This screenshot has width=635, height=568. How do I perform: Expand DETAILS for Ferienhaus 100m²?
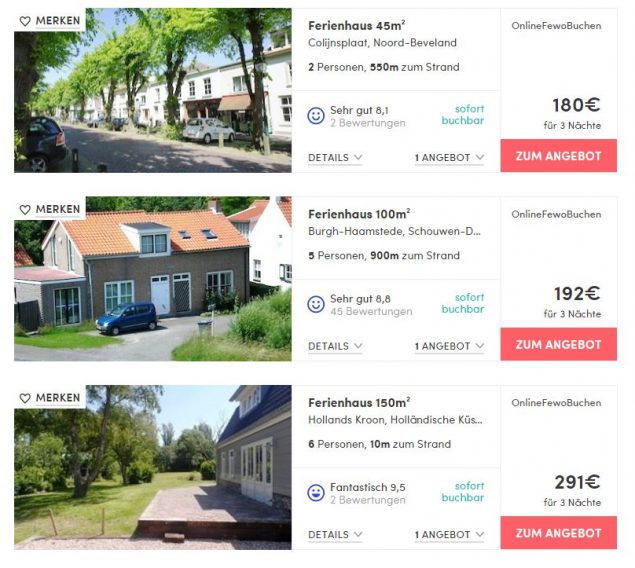coord(335,346)
